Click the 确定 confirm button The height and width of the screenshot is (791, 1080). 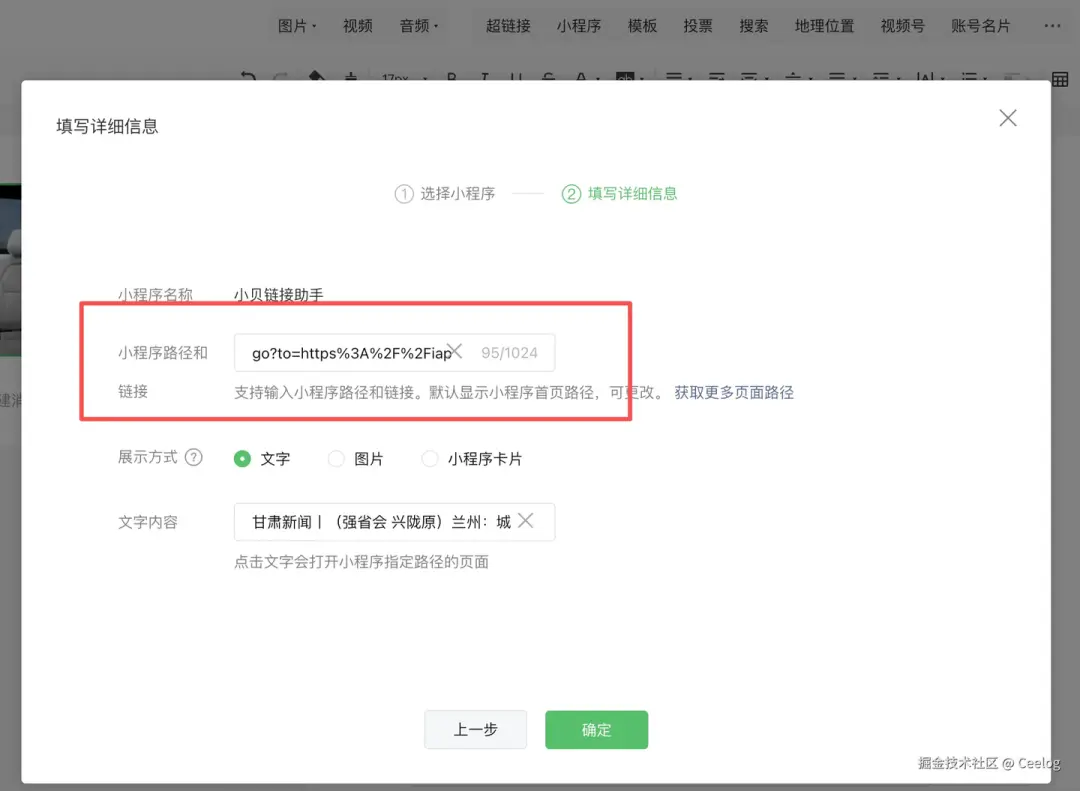click(596, 729)
